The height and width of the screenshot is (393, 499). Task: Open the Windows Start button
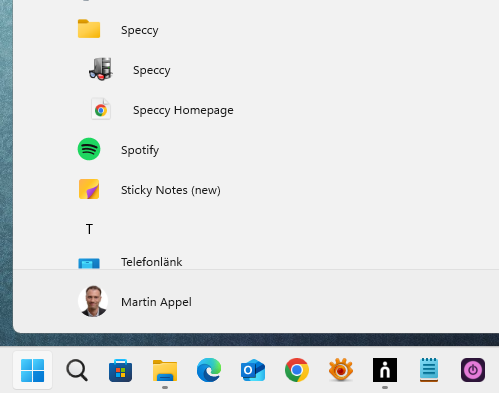click(x=32, y=370)
